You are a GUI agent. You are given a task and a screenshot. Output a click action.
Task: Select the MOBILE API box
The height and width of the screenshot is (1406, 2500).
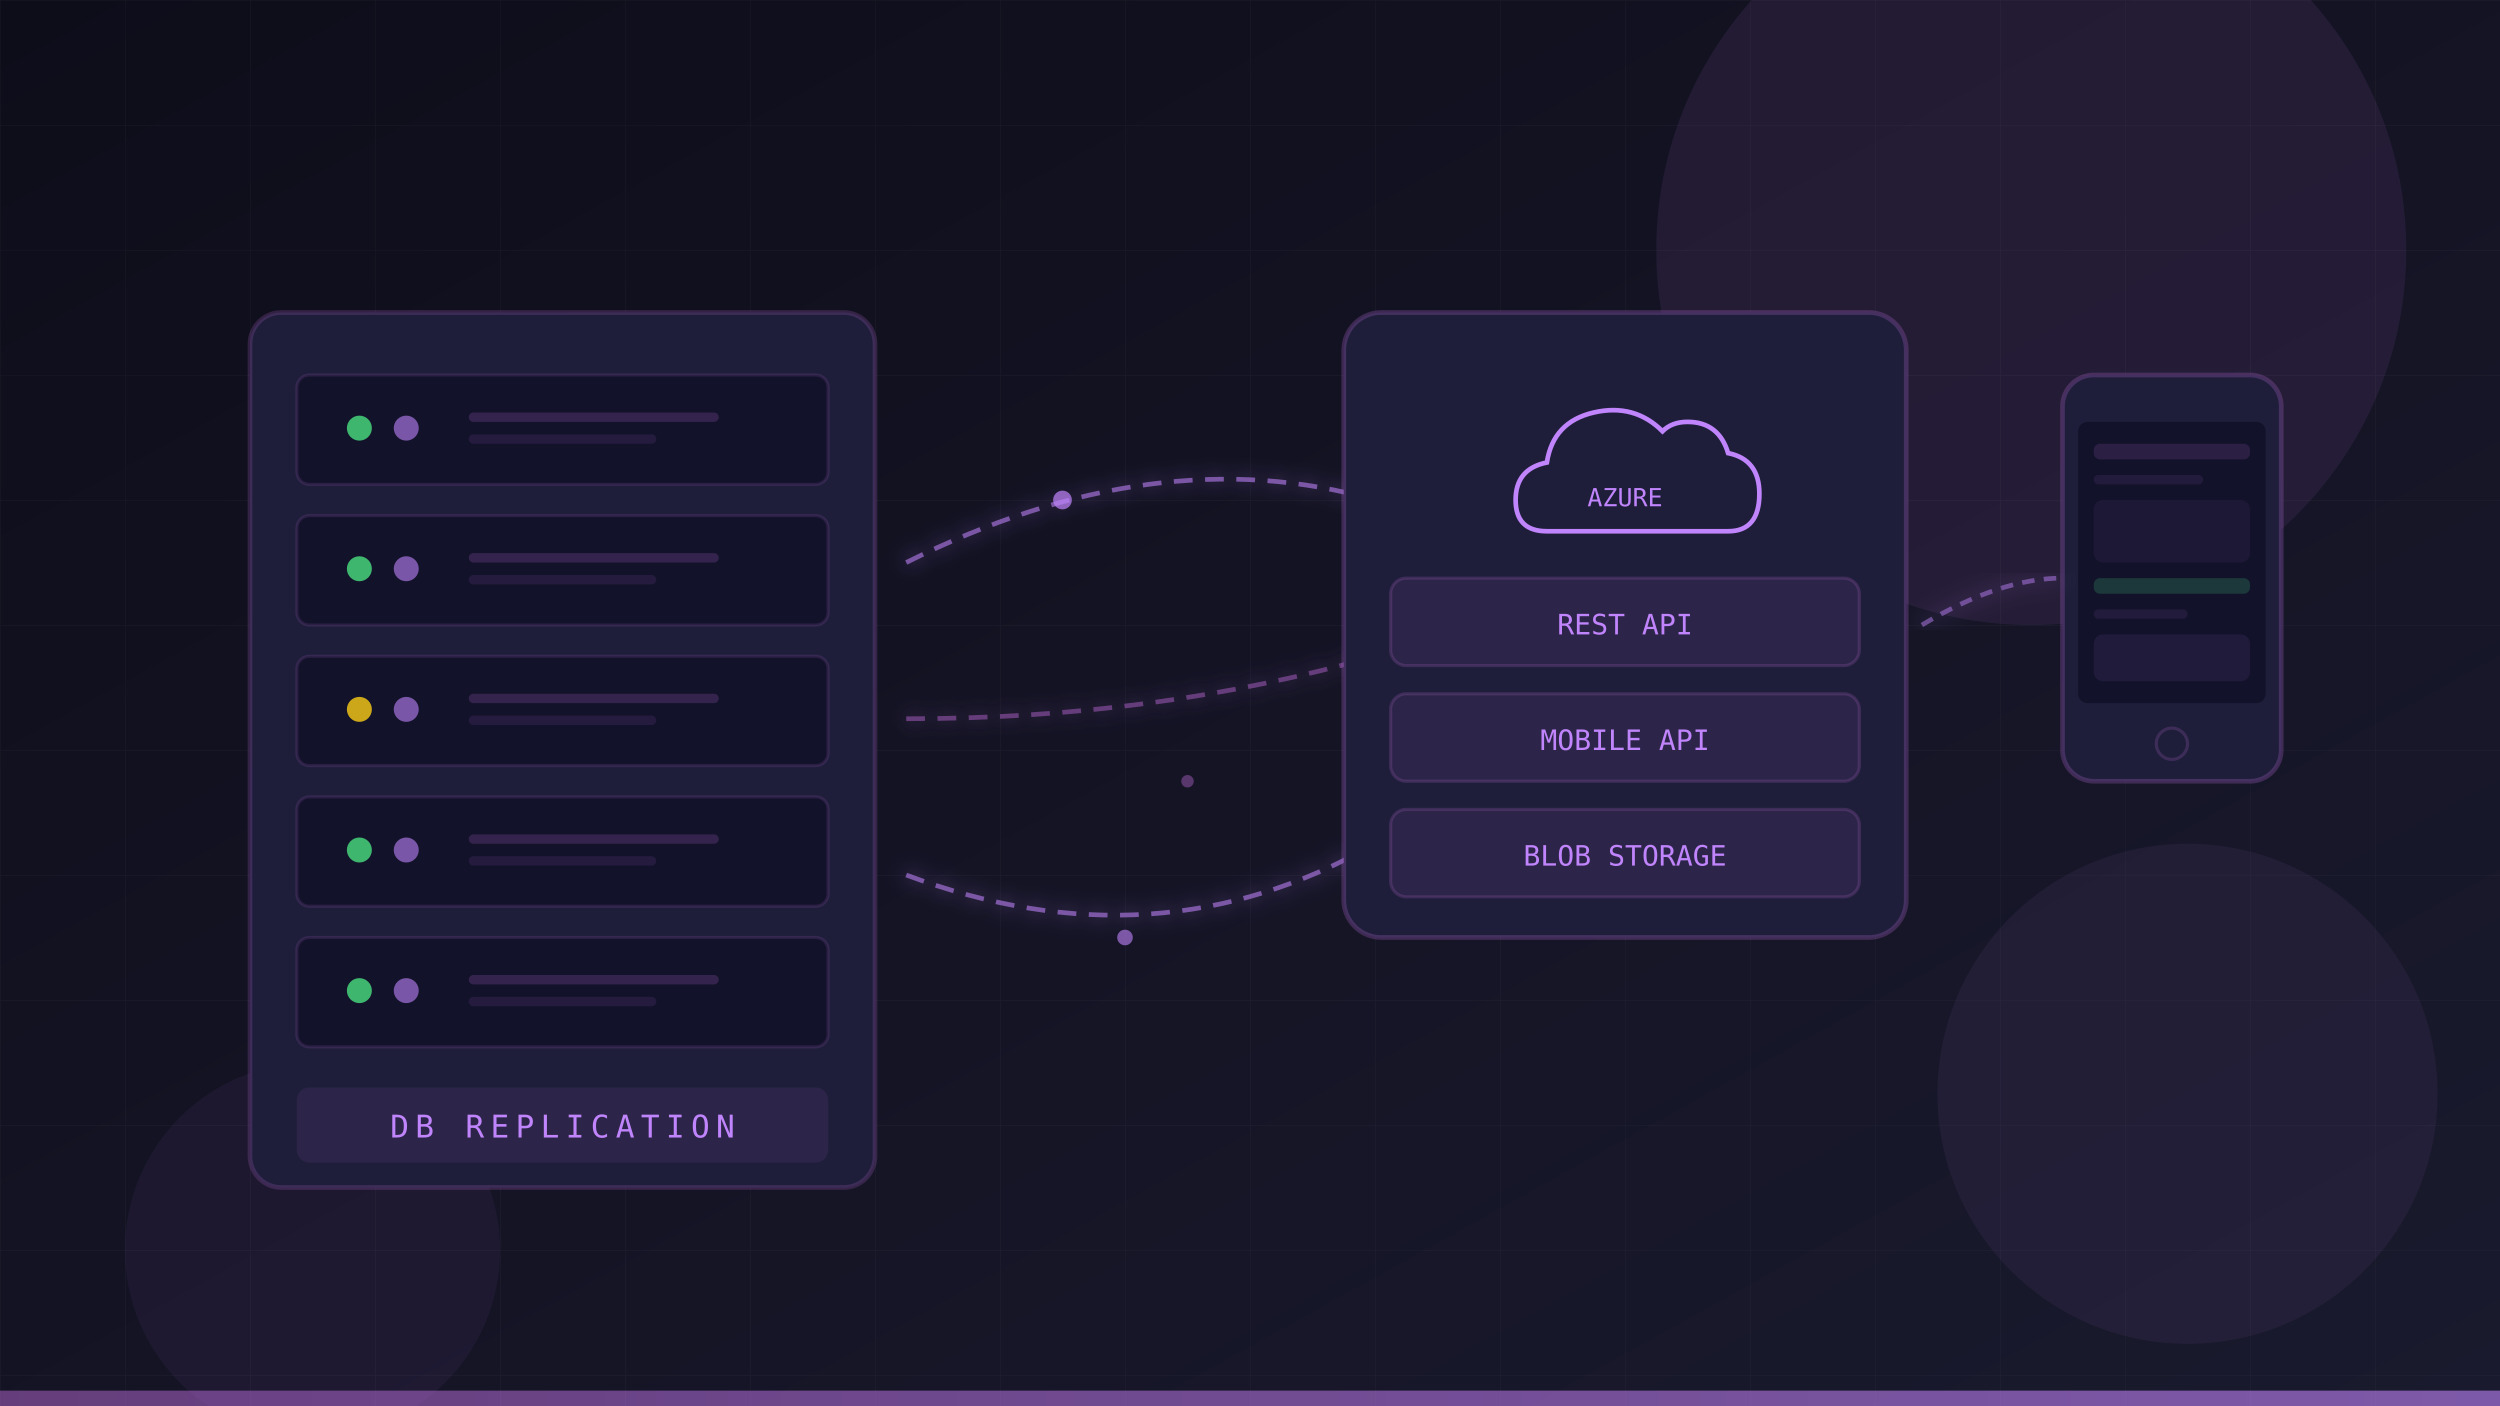coord(1624,737)
